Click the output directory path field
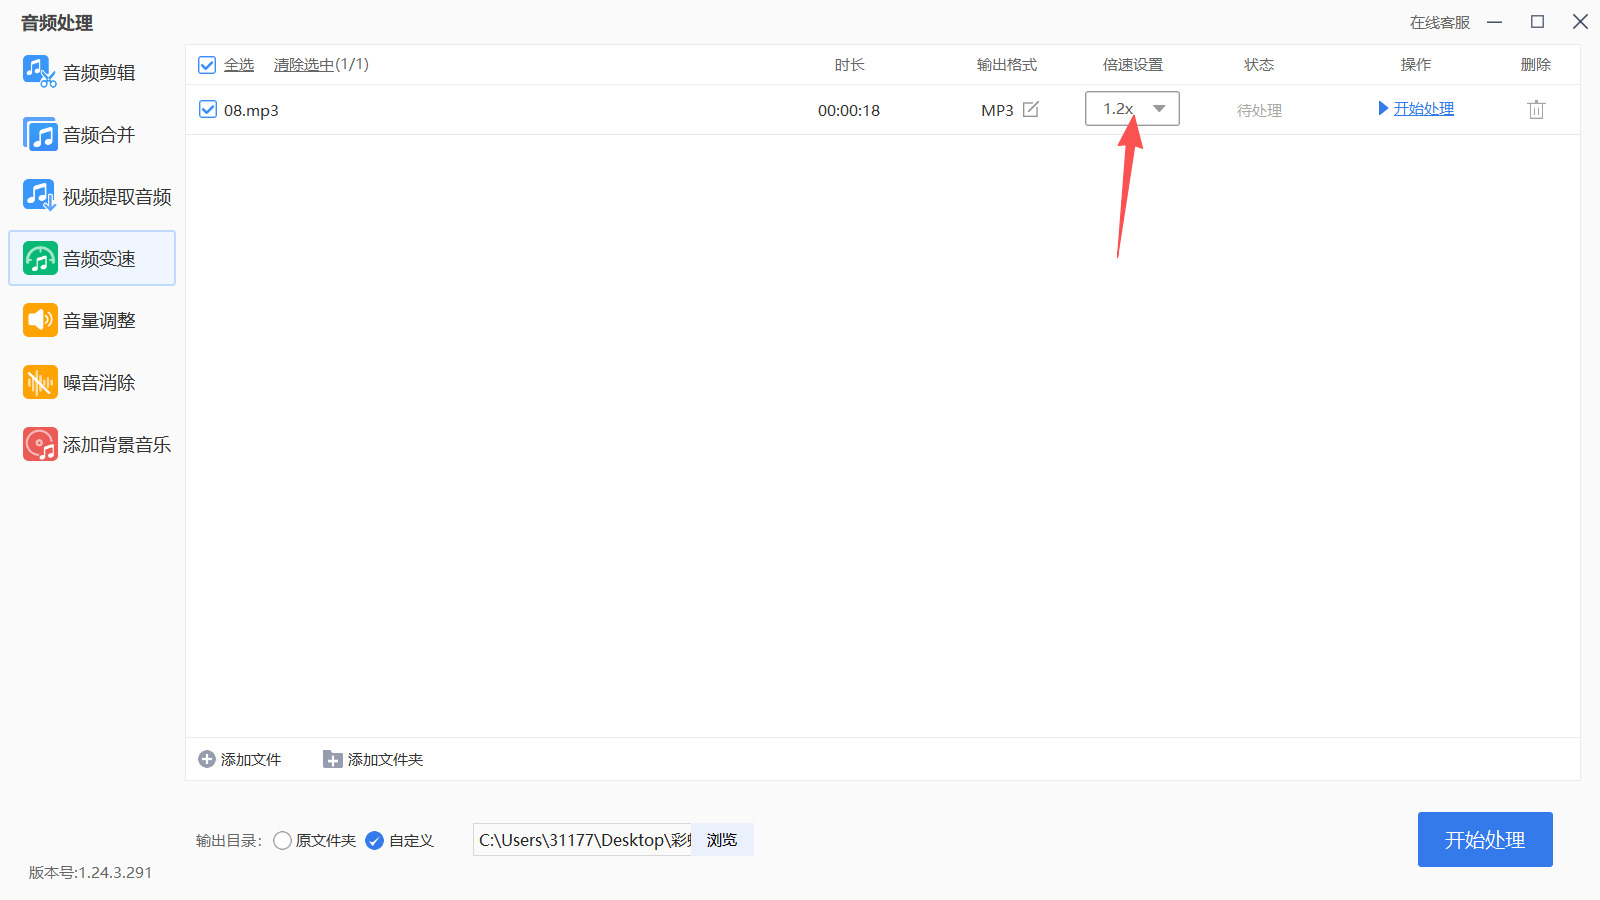 (x=583, y=840)
